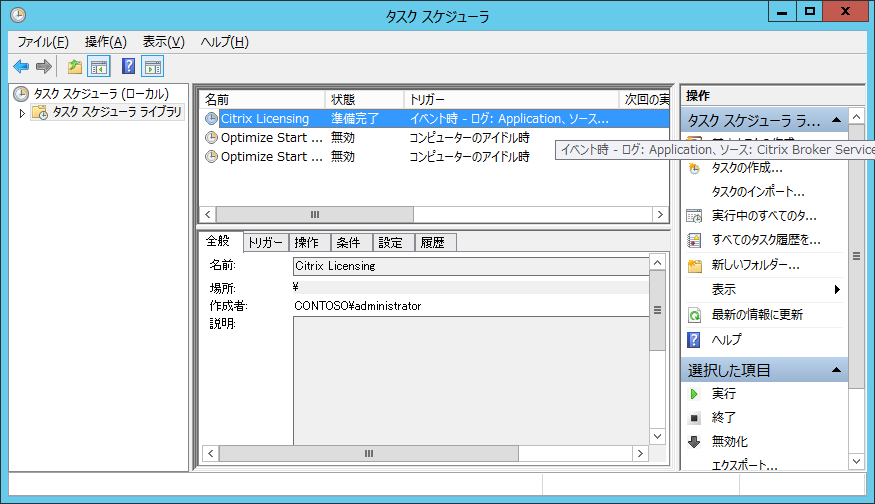Toggle the action pane toolbar icon

(x=153, y=66)
